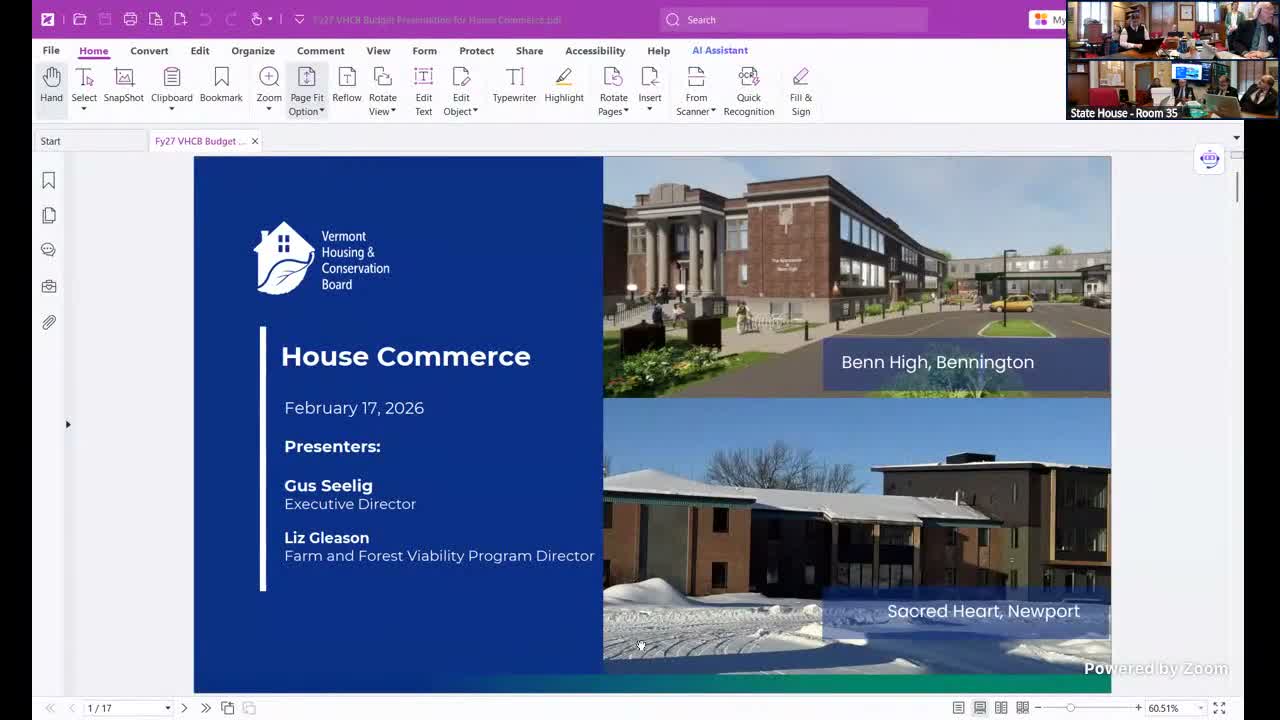Adjust the zoom slider handle
This screenshot has width=1280, height=720.
tap(1070, 708)
